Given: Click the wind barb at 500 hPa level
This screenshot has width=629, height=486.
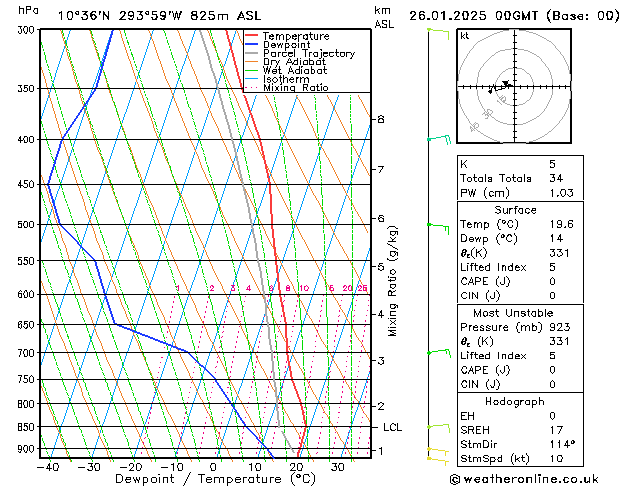Looking at the screenshot, I should tap(438, 229).
